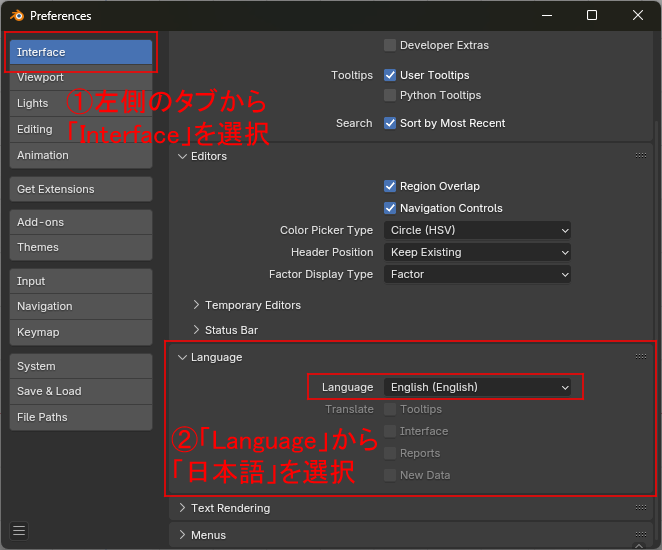Maximize the Preferences window
This screenshot has width=662, height=550.
coord(592,16)
